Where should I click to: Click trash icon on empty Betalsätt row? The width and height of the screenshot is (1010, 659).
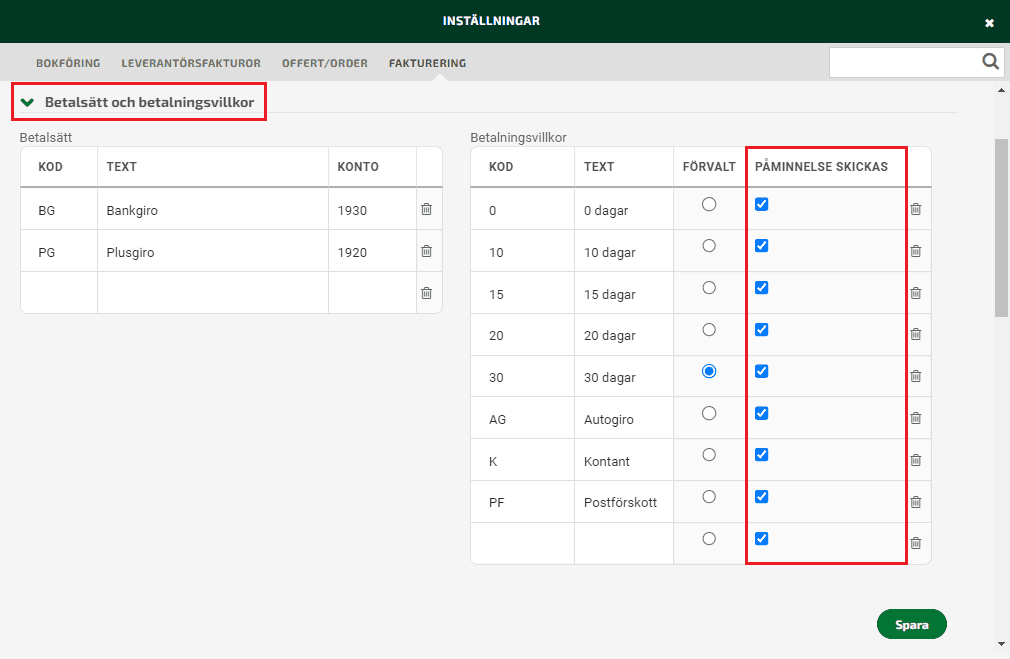(426, 293)
